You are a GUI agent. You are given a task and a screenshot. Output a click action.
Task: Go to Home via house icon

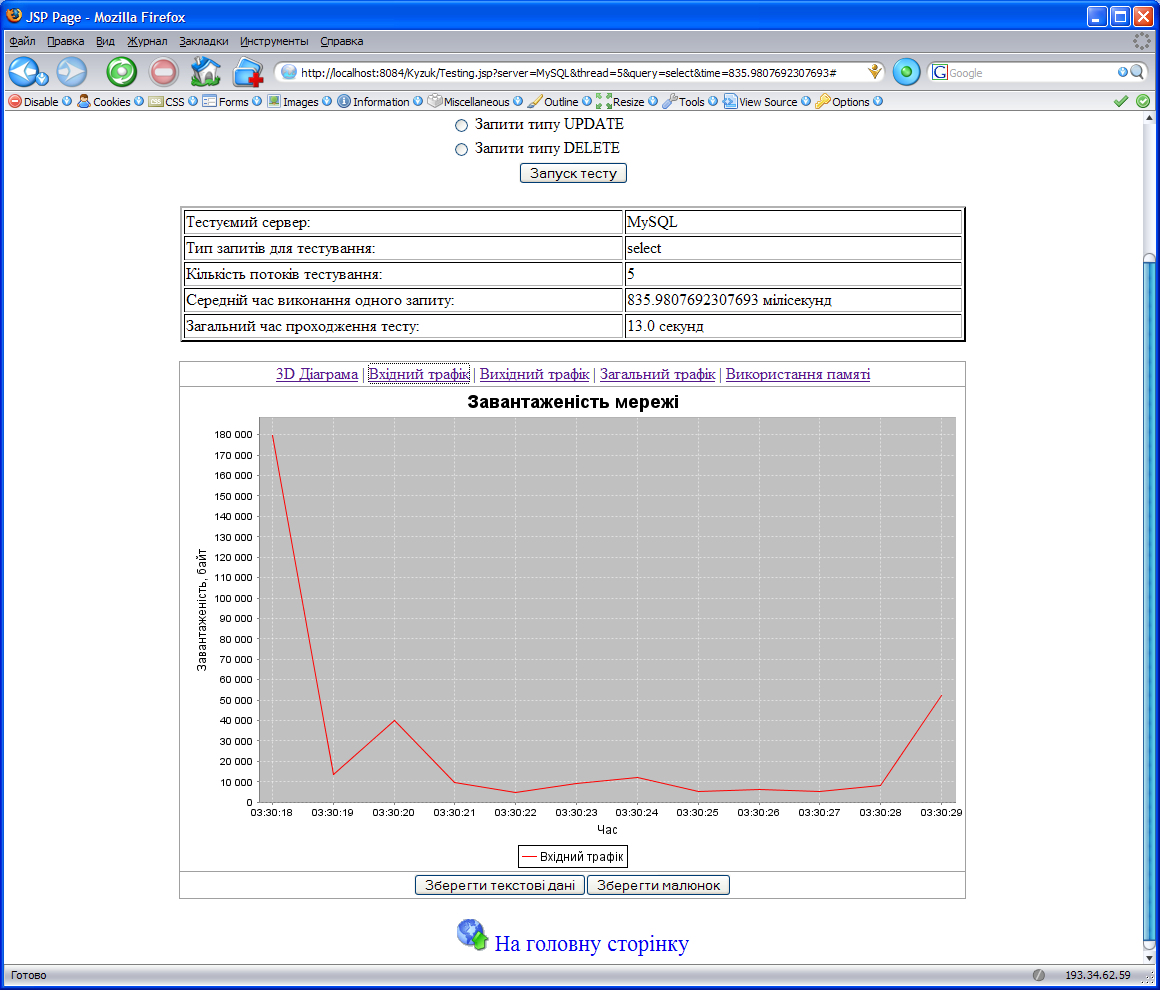point(205,72)
